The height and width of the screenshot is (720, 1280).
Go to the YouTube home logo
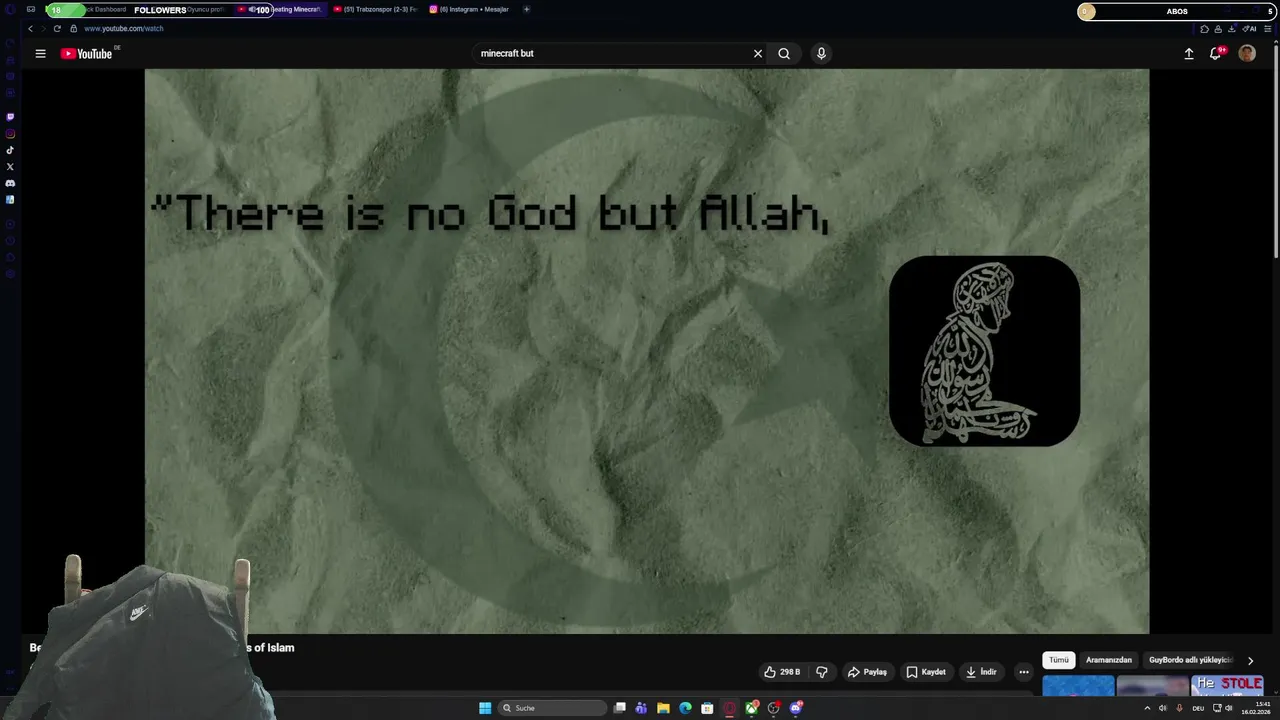click(87, 54)
